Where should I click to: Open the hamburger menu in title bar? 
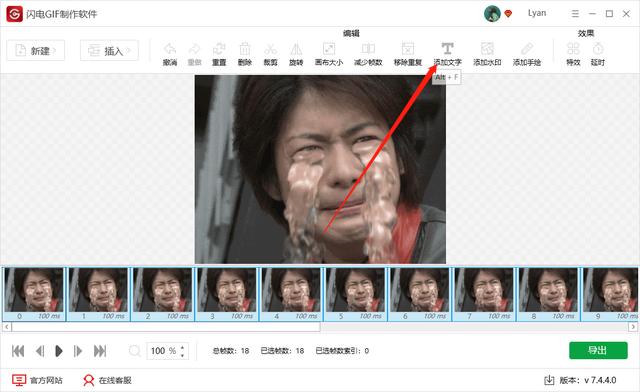pyautogui.click(x=575, y=14)
